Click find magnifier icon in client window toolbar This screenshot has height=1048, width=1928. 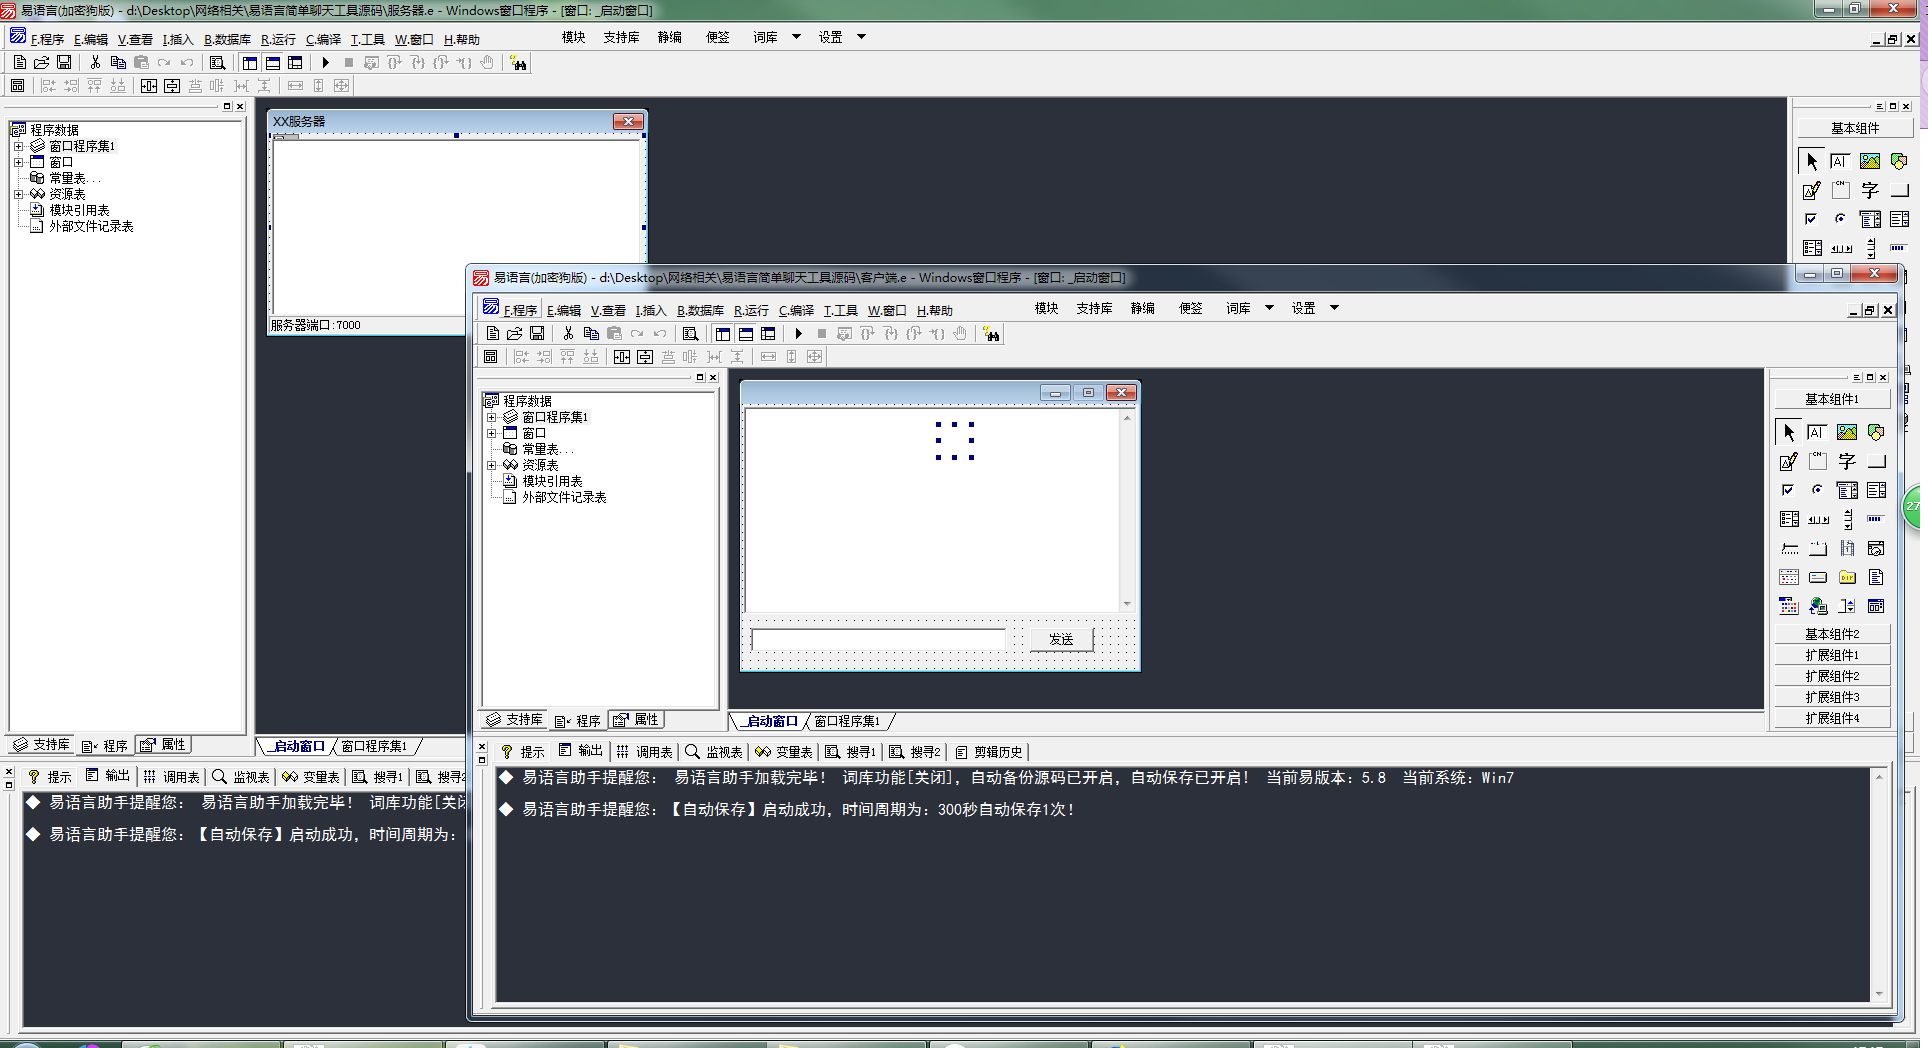(x=690, y=333)
